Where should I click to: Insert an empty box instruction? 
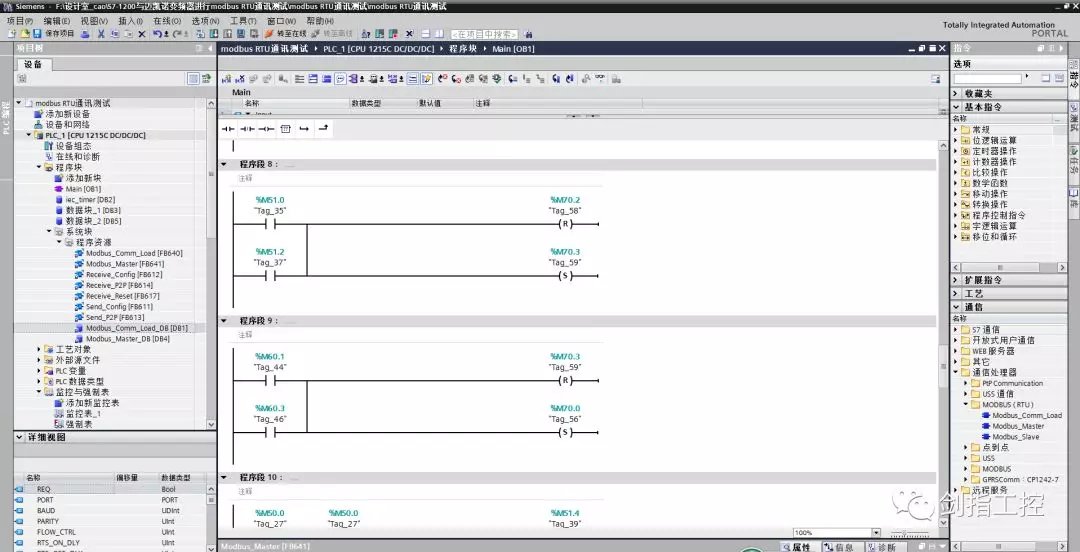click(285, 129)
